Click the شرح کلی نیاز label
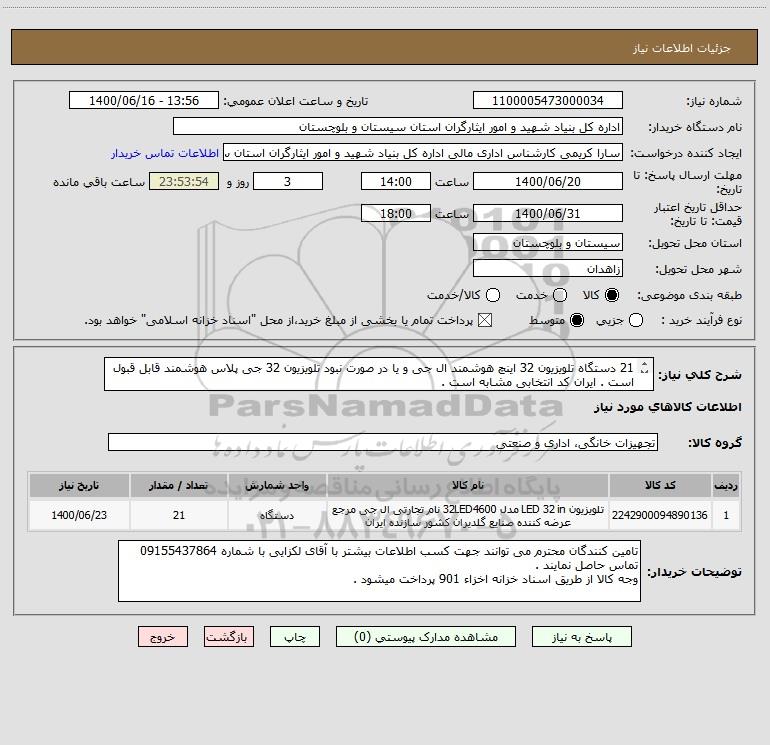 pos(700,375)
